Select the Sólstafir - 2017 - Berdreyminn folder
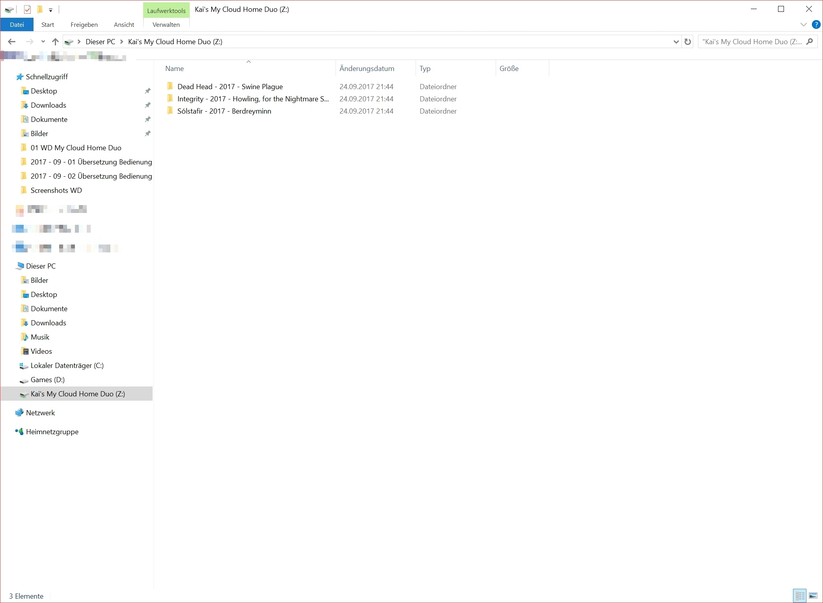Screen dimensions: 823x603 pyautogui.click(x=224, y=111)
